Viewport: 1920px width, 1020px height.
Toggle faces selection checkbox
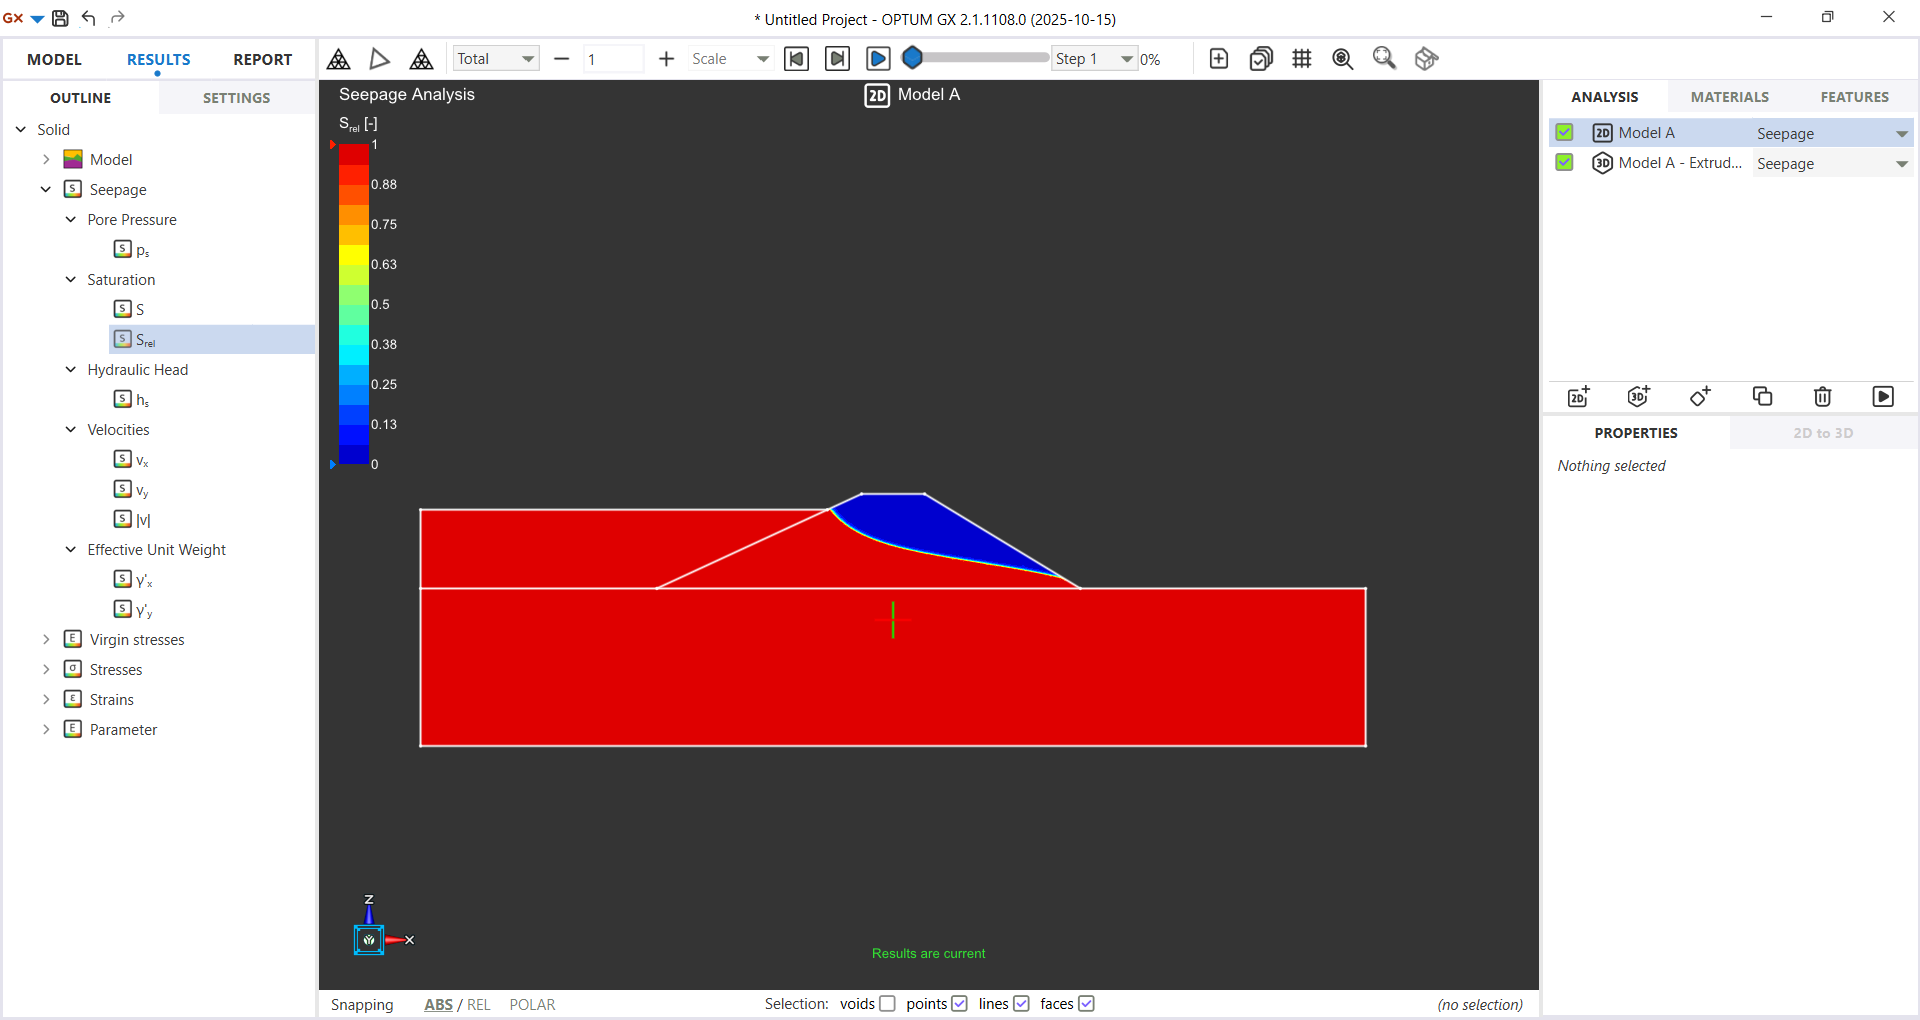1086,1003
